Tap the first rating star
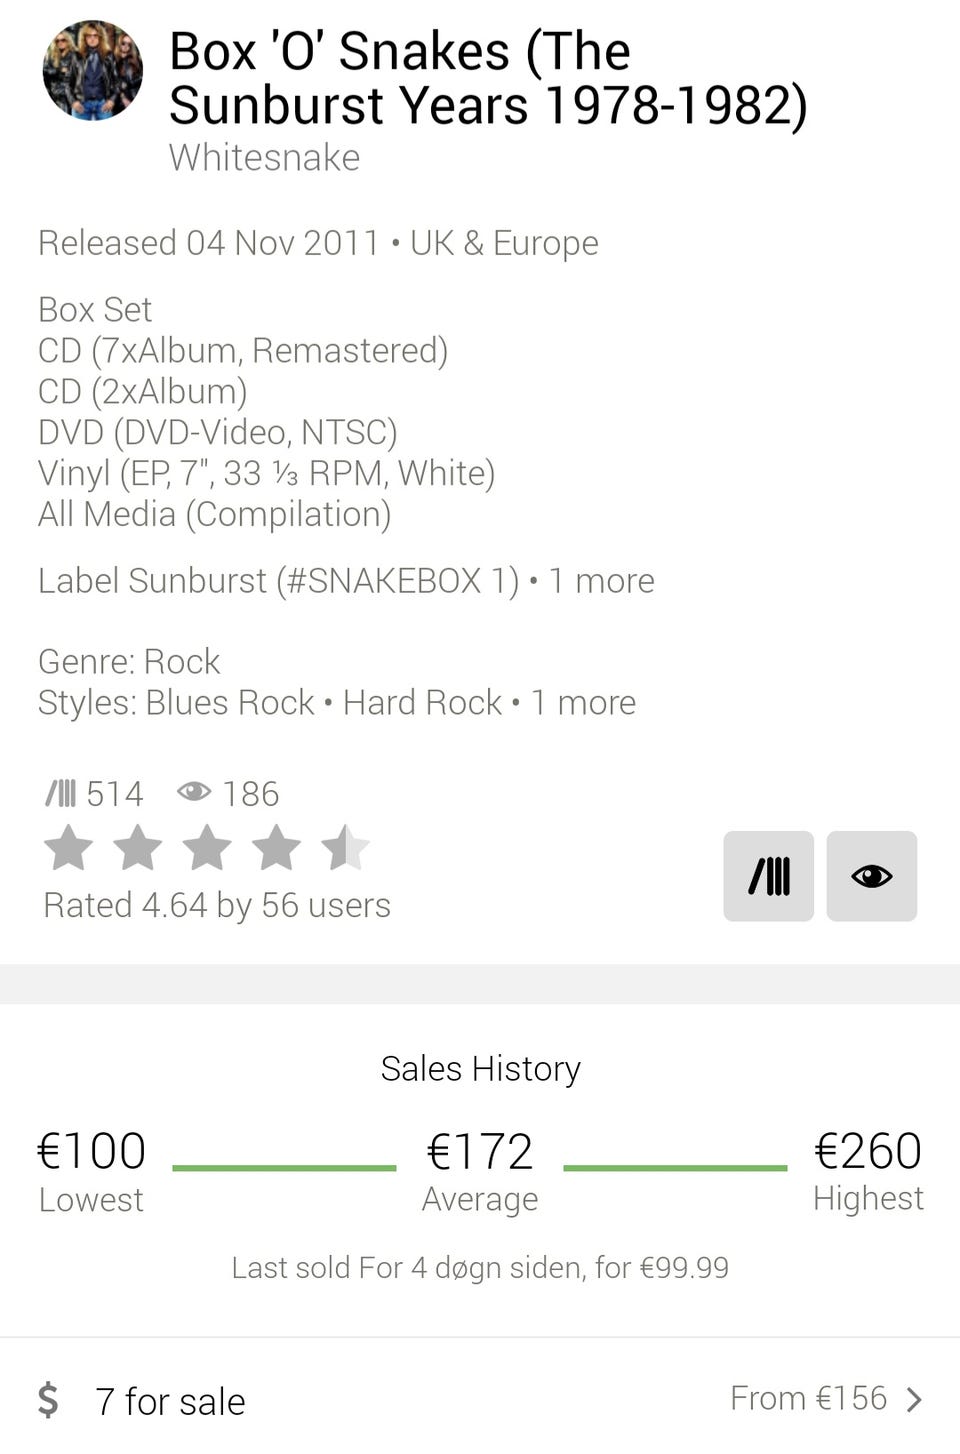The width and height of the screenshot is (960, 1454). [69, 848]
